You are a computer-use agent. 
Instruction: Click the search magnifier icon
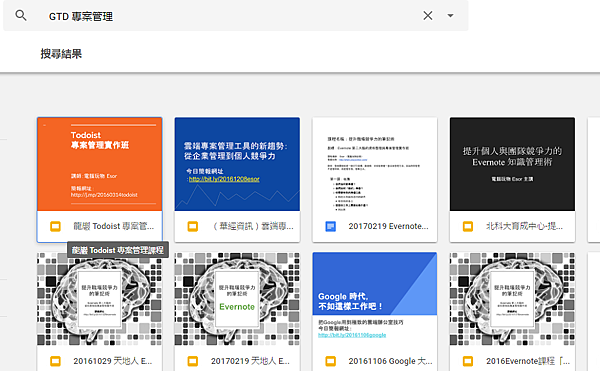coord(21,16)
